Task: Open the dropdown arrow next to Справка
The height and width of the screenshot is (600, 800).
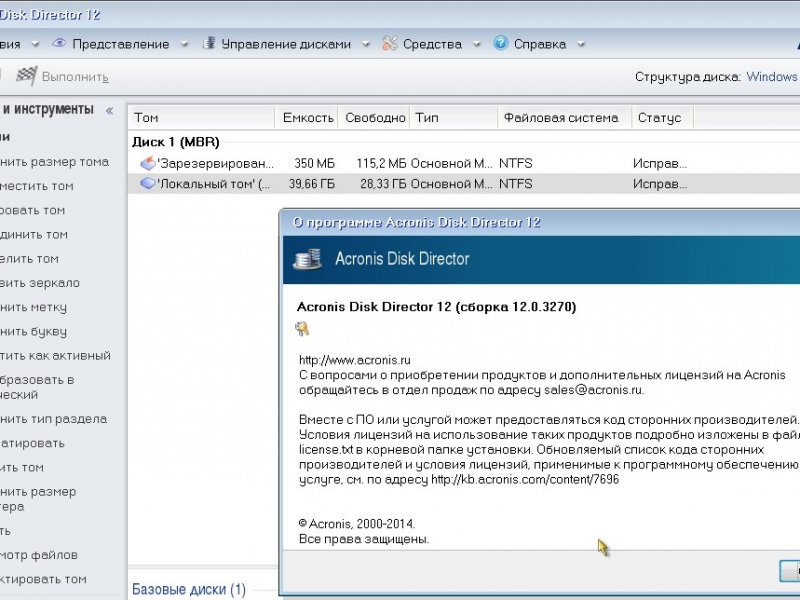Action: pos(581,44)
